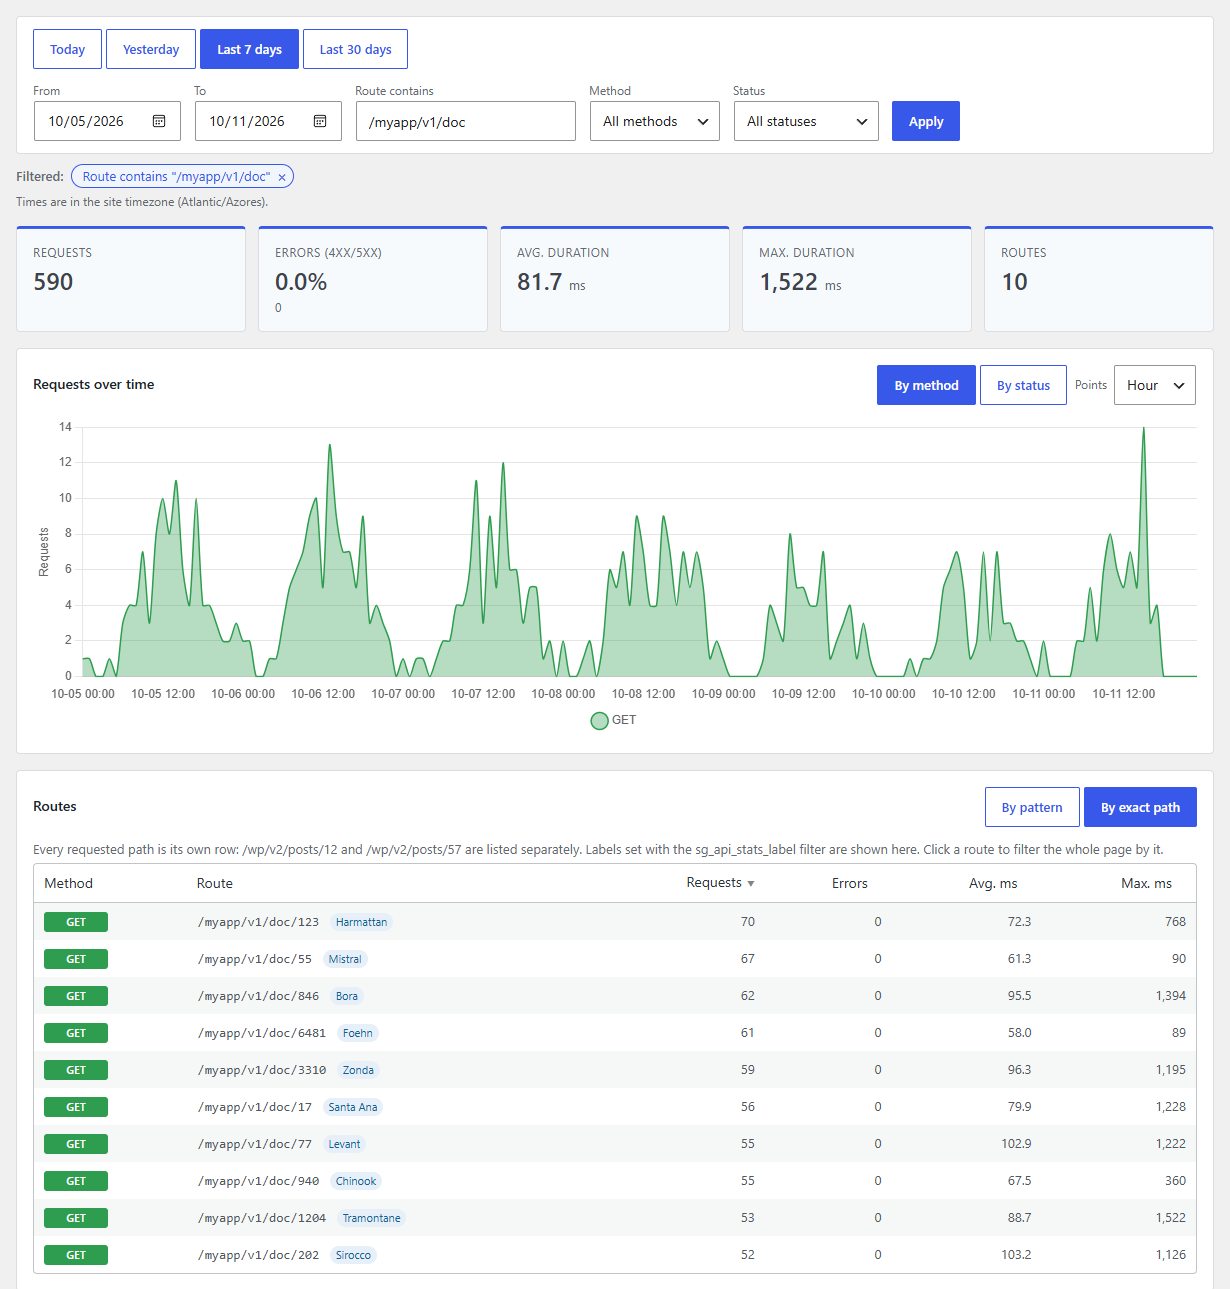1230x1289 pixels.
Task: Group routes By exact path
Action: coord(1140,807)
